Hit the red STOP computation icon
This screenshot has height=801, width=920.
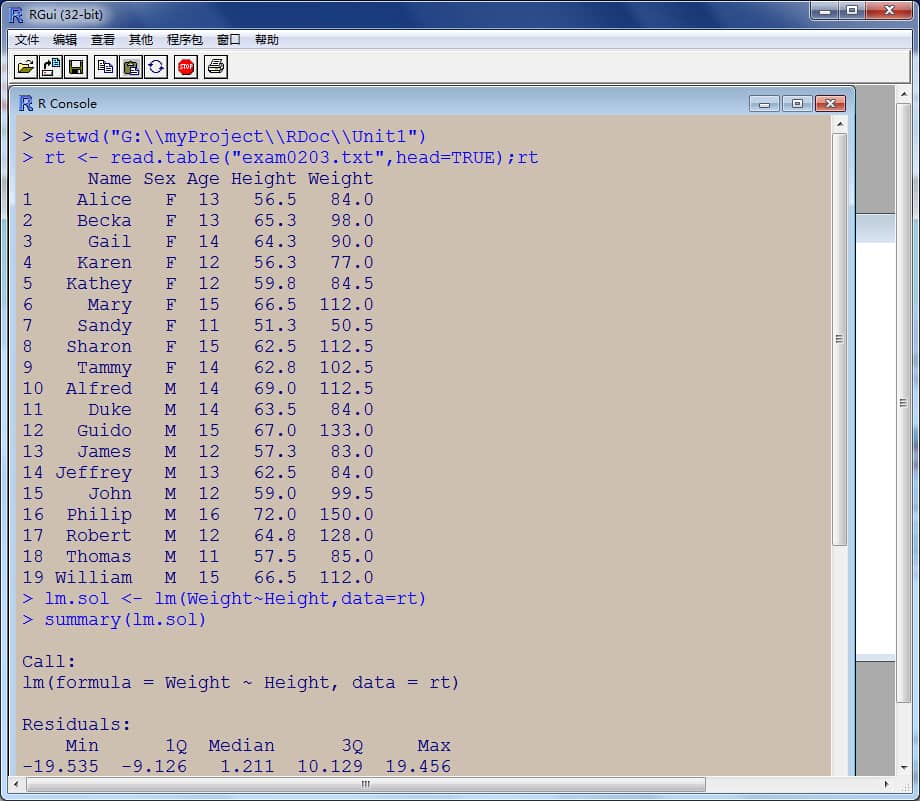click(x=186, y=67)
